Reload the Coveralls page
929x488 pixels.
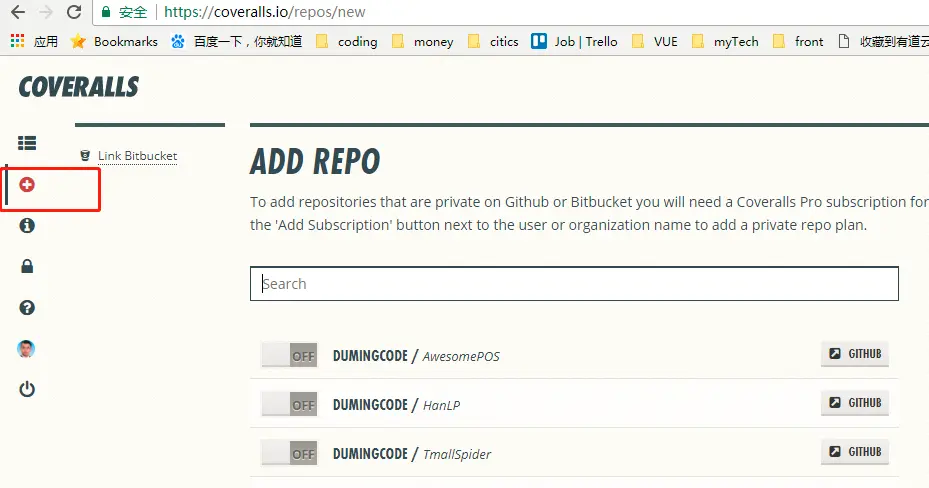coord(74,12)
